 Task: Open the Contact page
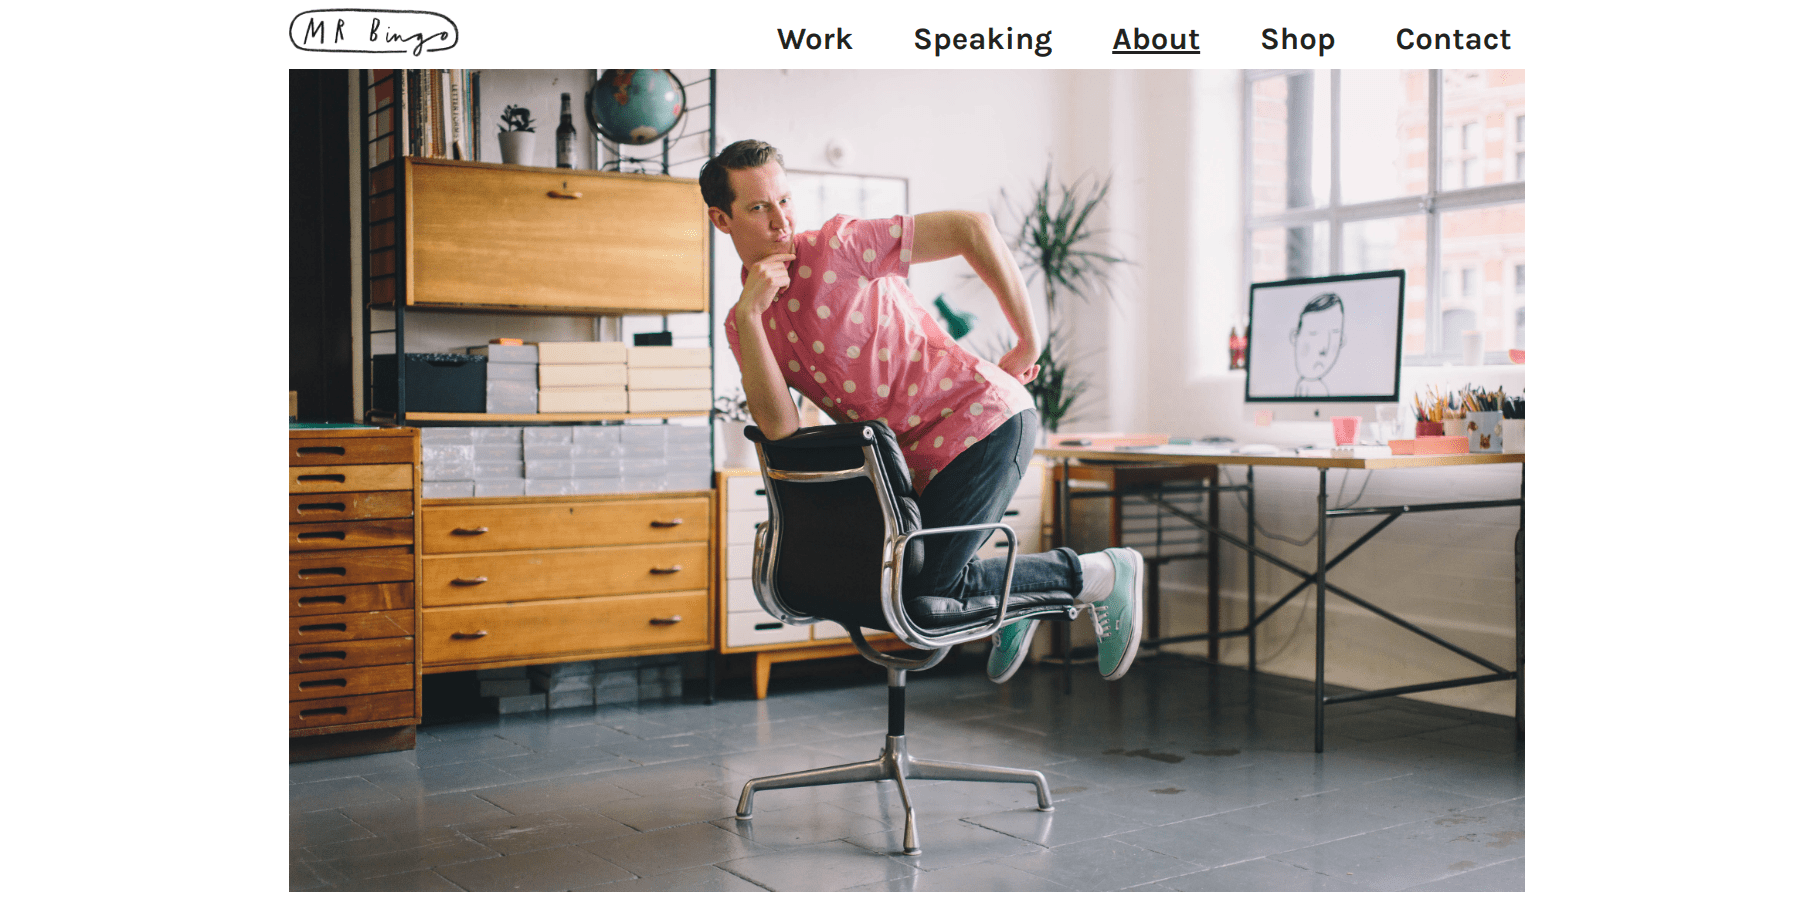[x=1453, y=39]
